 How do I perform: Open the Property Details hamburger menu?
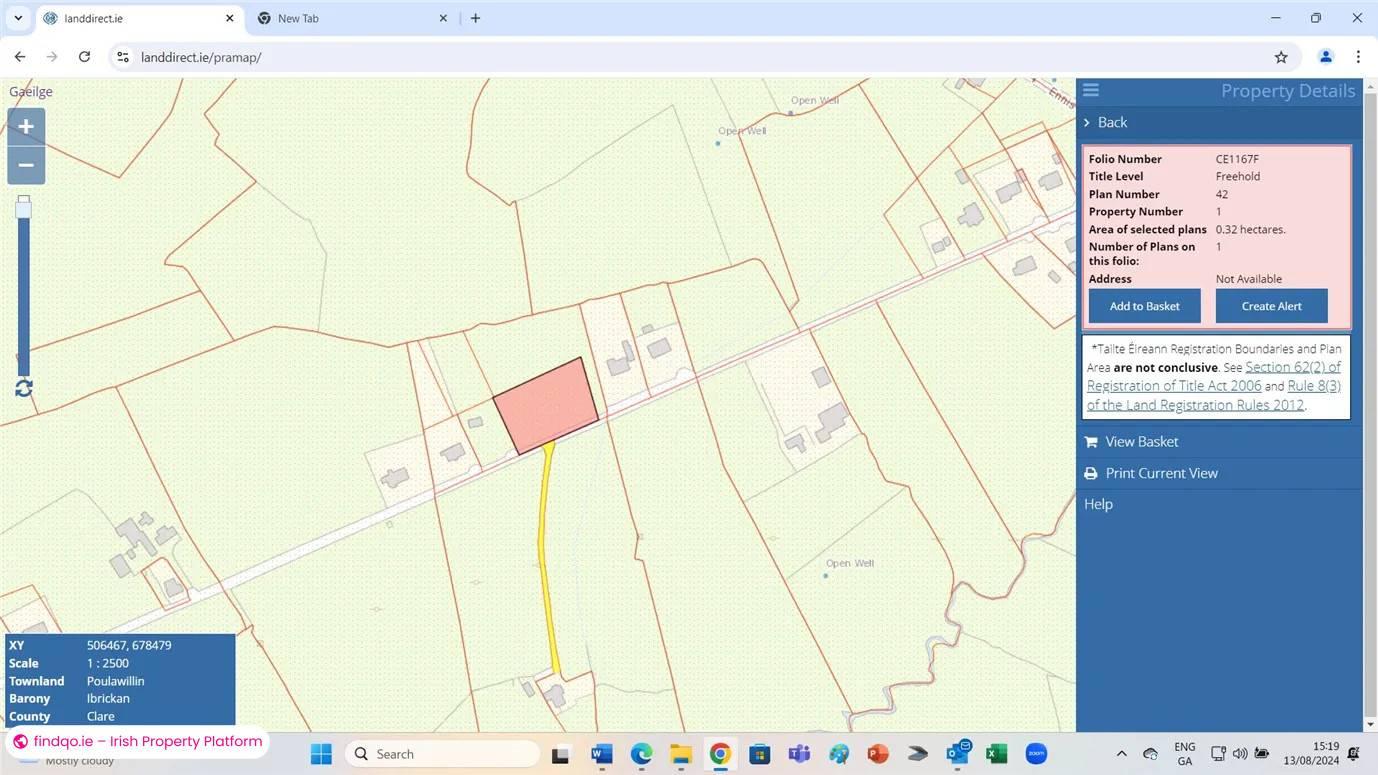point(1091,90)
